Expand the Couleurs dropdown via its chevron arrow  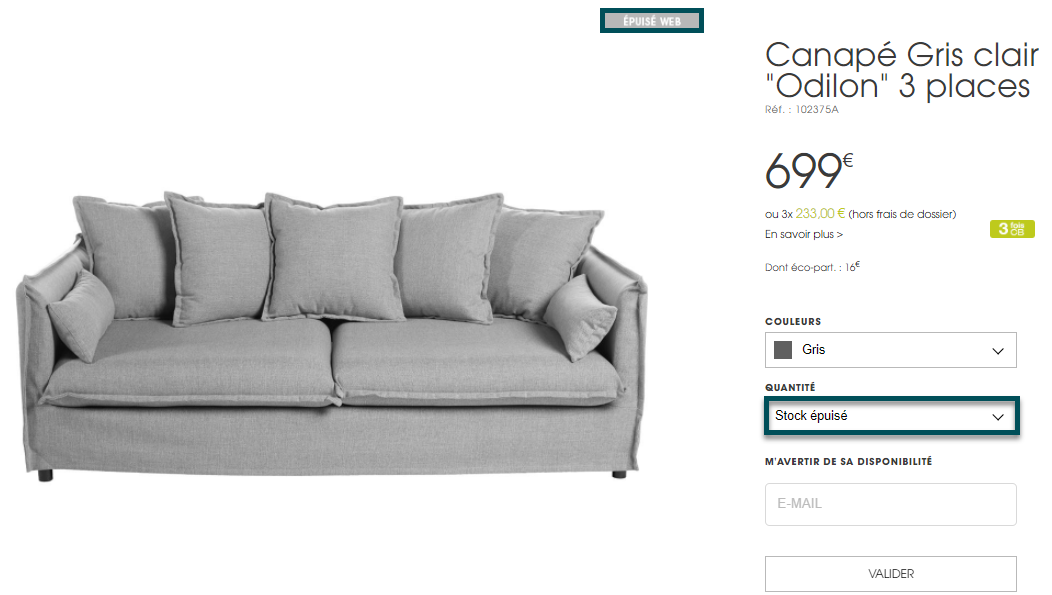click(998, 351)
